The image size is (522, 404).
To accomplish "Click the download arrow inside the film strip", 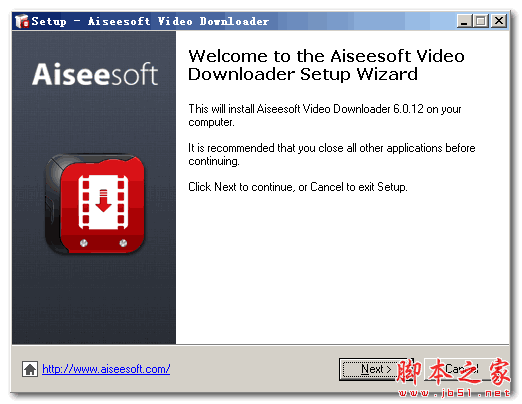I will 103,200.
